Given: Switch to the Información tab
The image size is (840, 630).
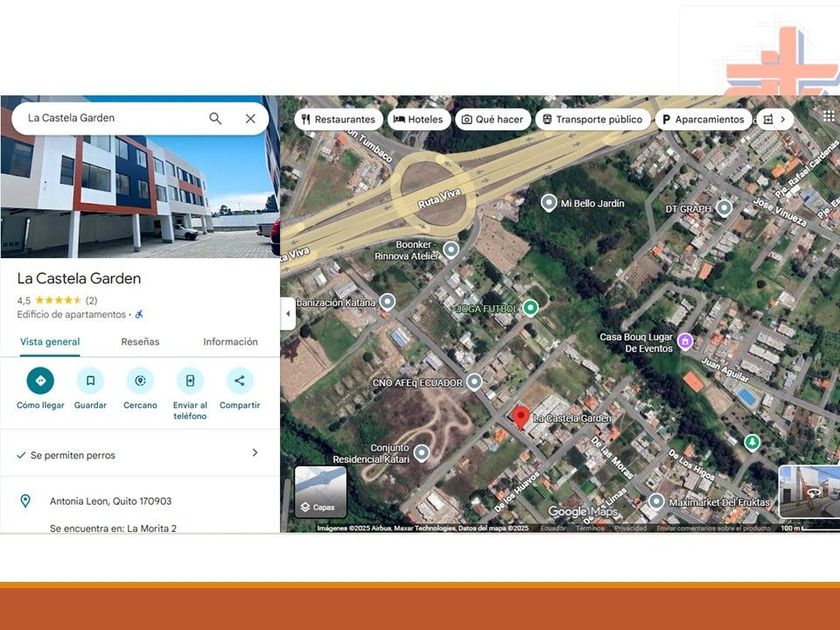Looking at the screenshot, I should (x=230, y=342).
